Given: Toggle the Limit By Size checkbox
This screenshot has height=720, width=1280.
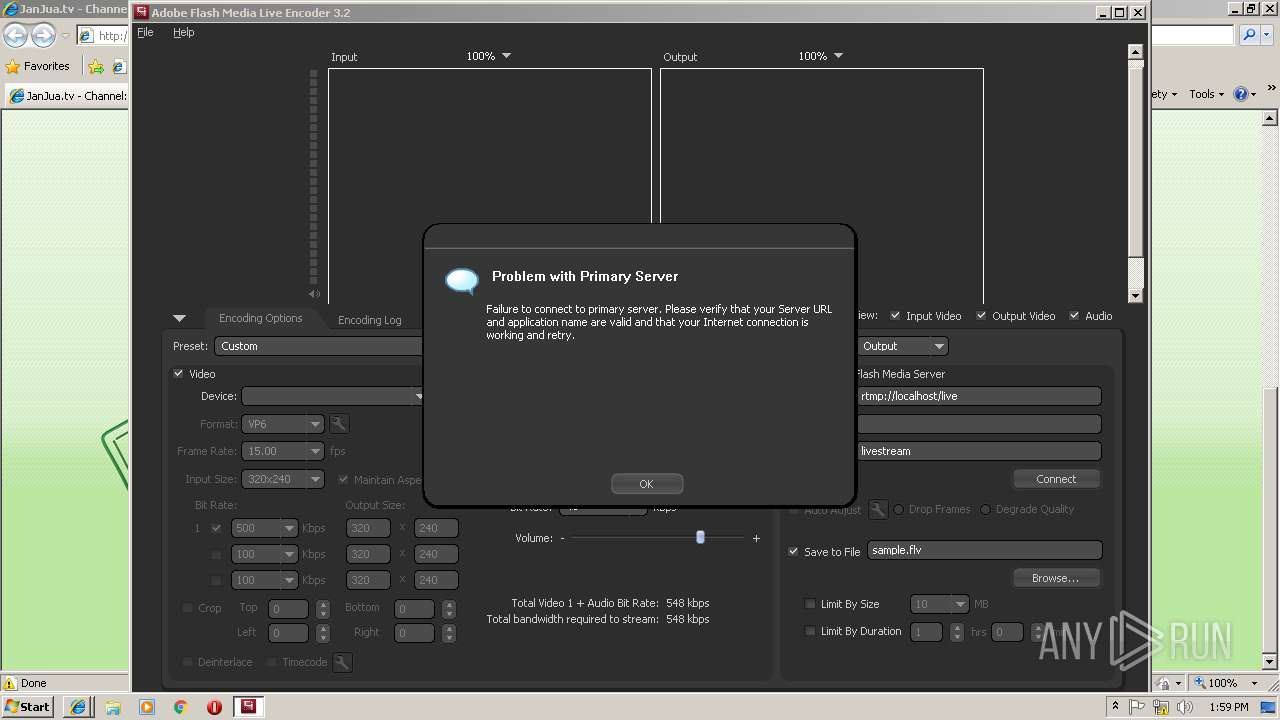Looking at the screenshot, I should click(x=810, y=604).
